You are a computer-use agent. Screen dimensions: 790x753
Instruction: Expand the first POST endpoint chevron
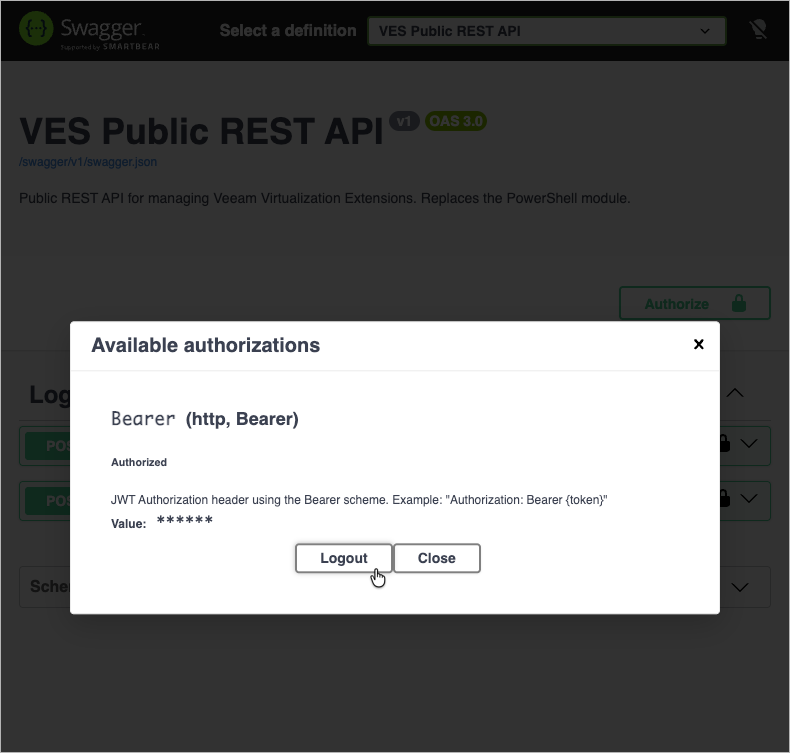749,443
